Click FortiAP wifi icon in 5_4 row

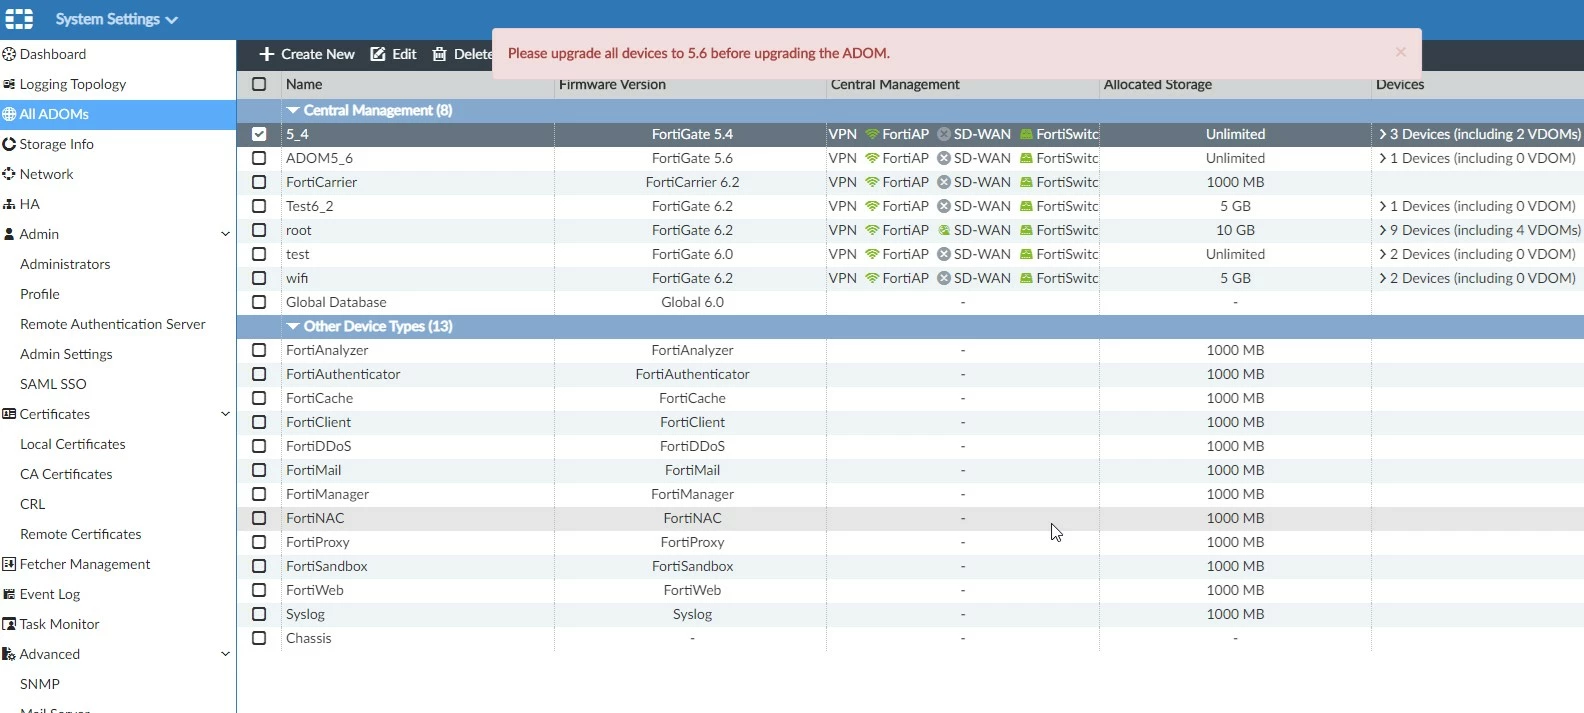coord(872,134)
